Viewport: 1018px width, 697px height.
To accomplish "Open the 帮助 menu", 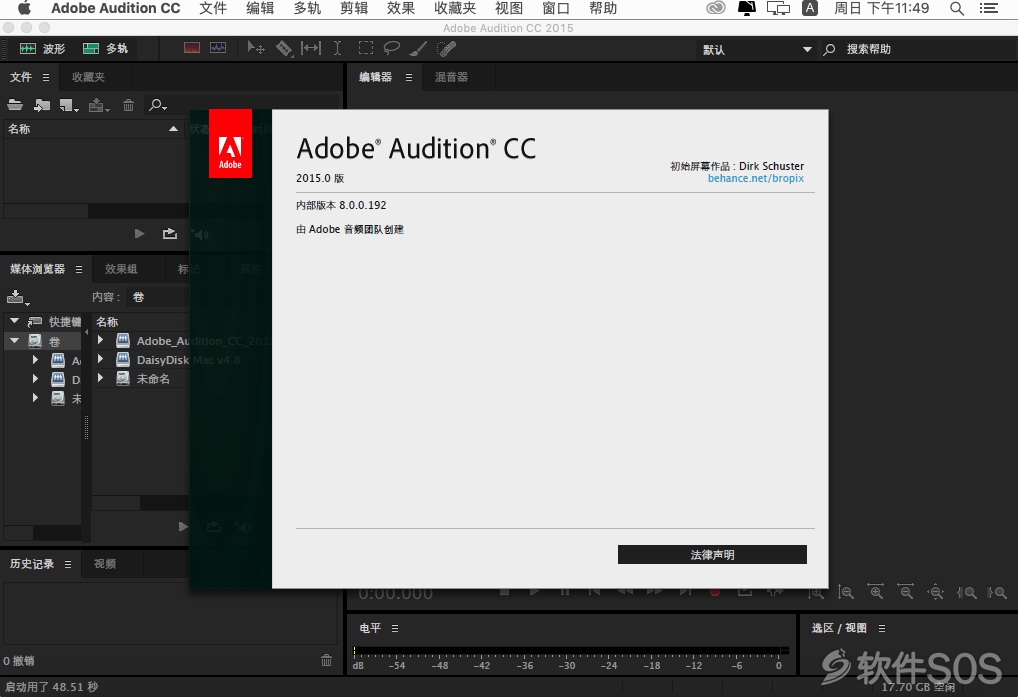I will click(x=602, y=8).
